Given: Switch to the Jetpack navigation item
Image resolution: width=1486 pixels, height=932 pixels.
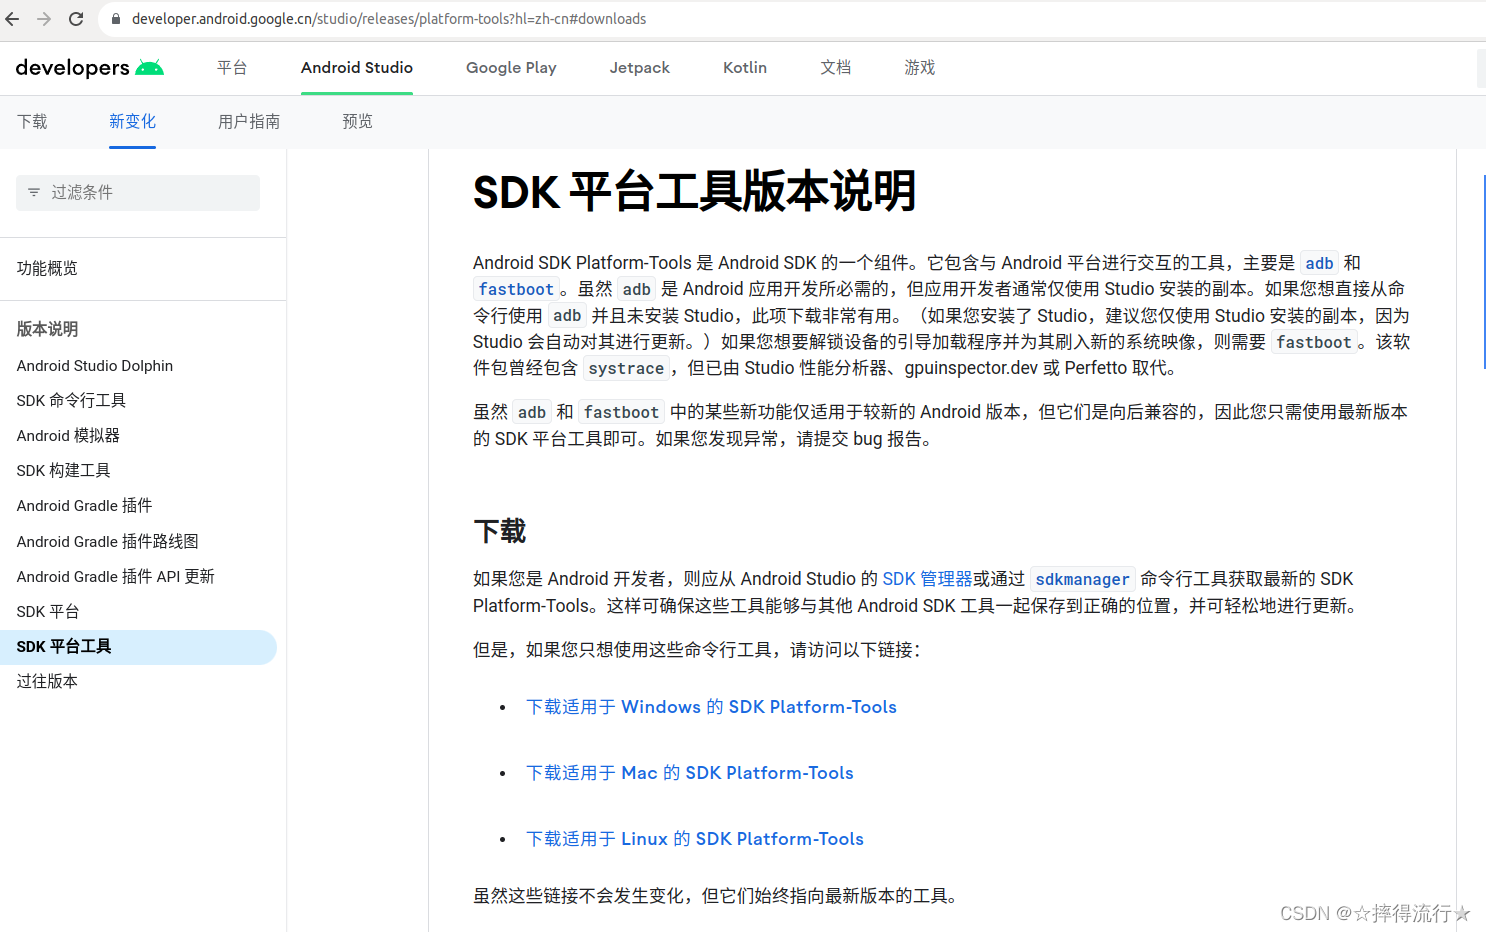Looking at the screenshot, I should coord(640,68).
